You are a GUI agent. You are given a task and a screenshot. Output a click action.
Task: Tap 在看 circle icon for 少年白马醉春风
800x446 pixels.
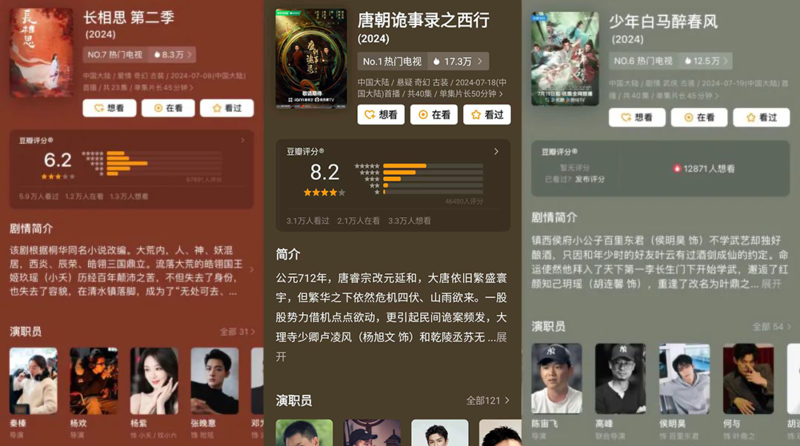click(688, 117)
